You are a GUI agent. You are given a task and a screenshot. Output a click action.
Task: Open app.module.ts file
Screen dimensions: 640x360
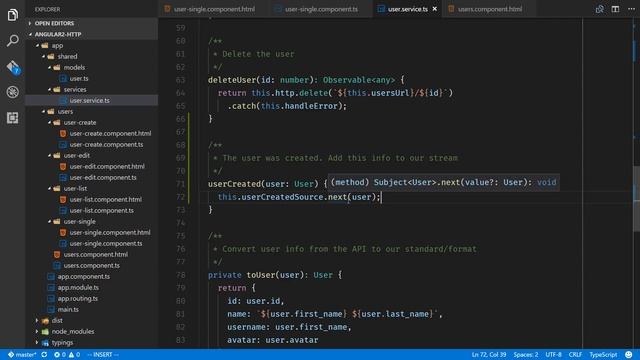pyautogui.click(x=78, y=288)
